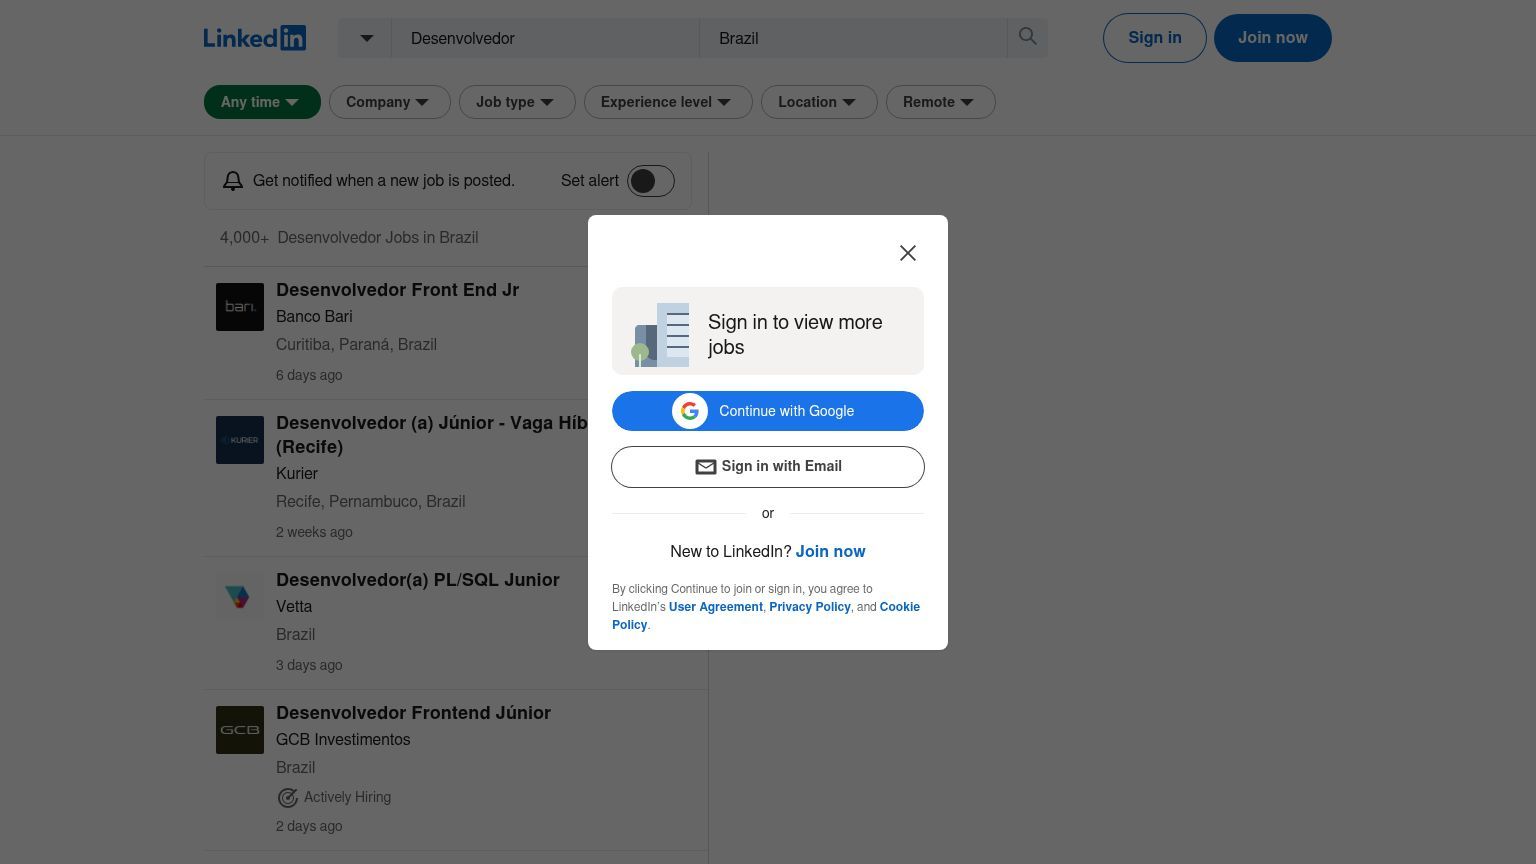Image resolution: width=1536 pixels, height=864 pixels.
Task: Click the Actively Hiring target icon
Action: point(287,797)
